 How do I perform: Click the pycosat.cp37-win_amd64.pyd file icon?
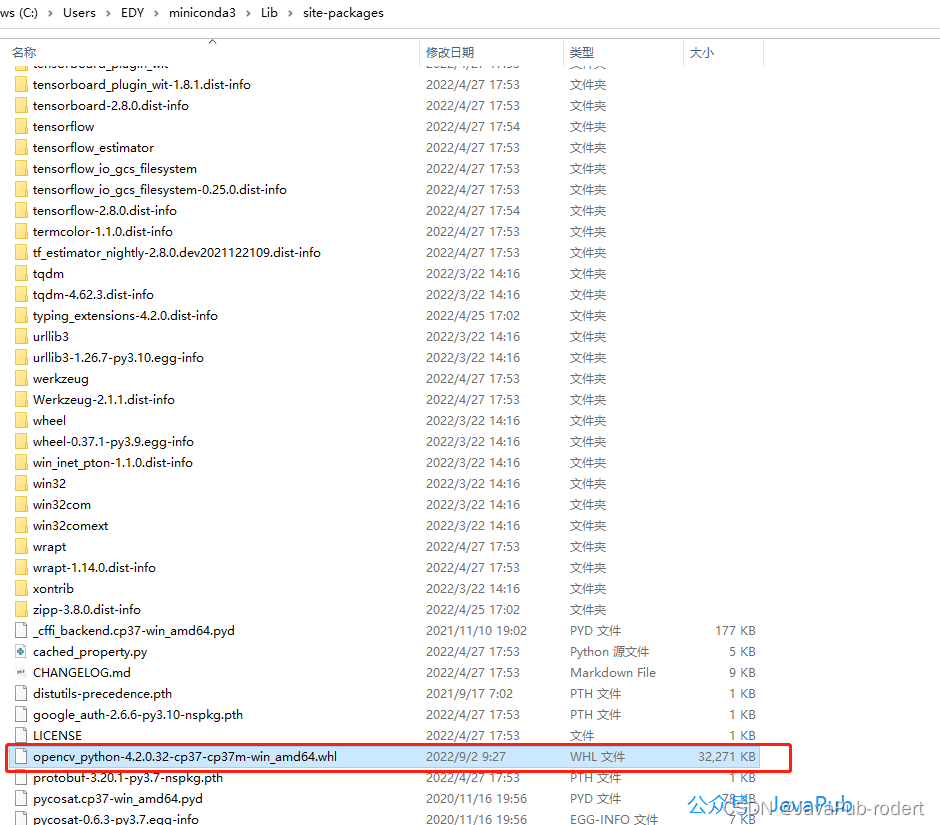point(22,798)
